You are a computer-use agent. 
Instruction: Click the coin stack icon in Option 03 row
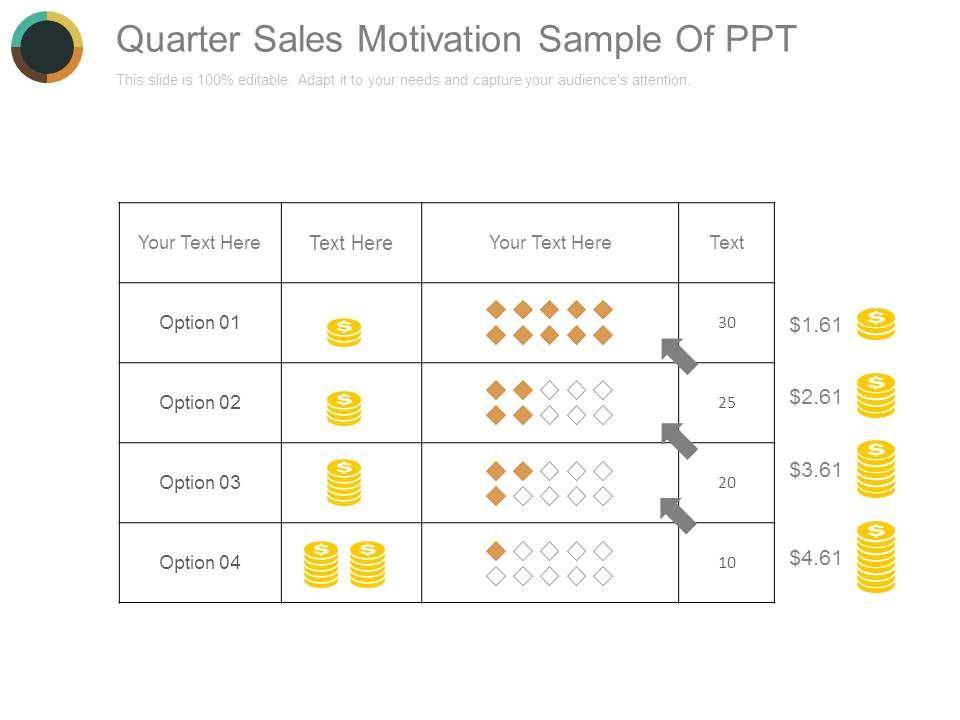pyautogui.click(x=344, y=482)
